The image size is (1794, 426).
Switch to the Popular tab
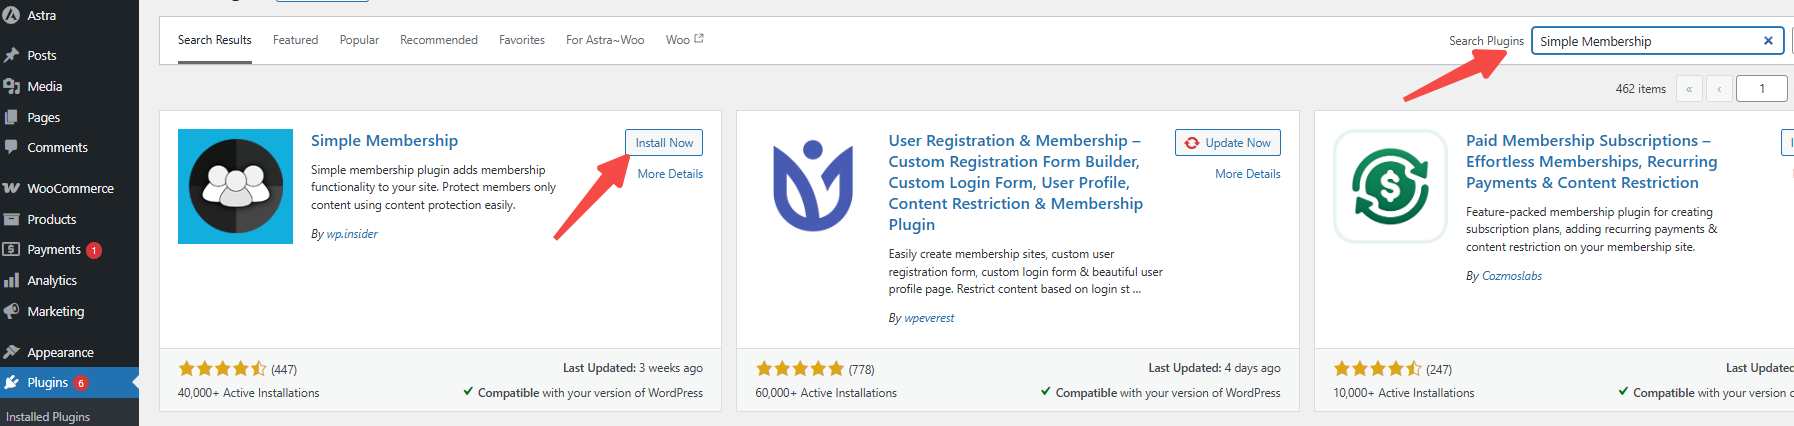(359, 40)
